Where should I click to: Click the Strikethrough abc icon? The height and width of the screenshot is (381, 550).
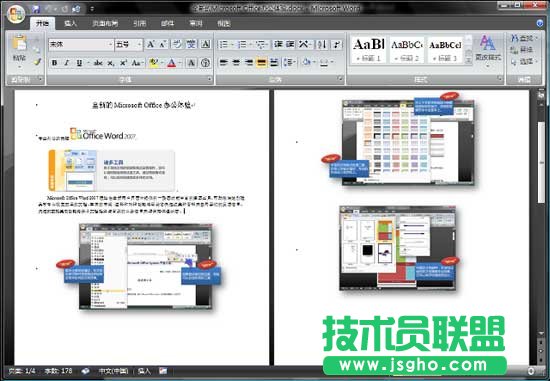(98, 63)
